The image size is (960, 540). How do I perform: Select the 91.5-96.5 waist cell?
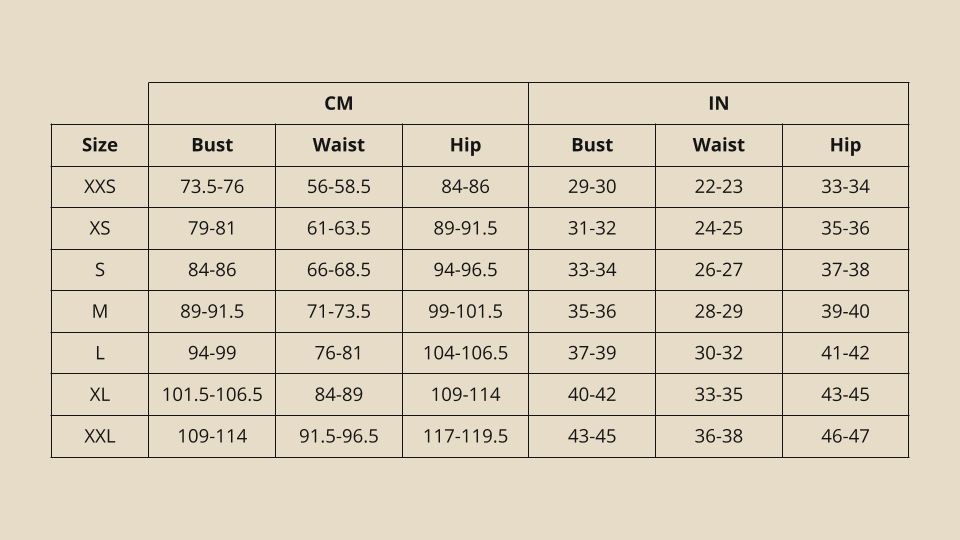point(339,437)
